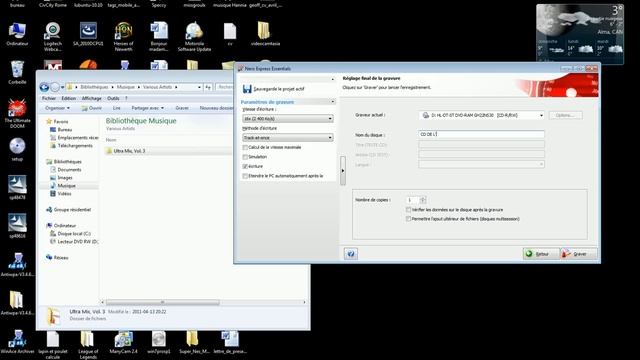Viewport: 640px width, 360px height.
Task: Click Nouveau dossier in the Explorer toolbar
Action: [216, 108]
